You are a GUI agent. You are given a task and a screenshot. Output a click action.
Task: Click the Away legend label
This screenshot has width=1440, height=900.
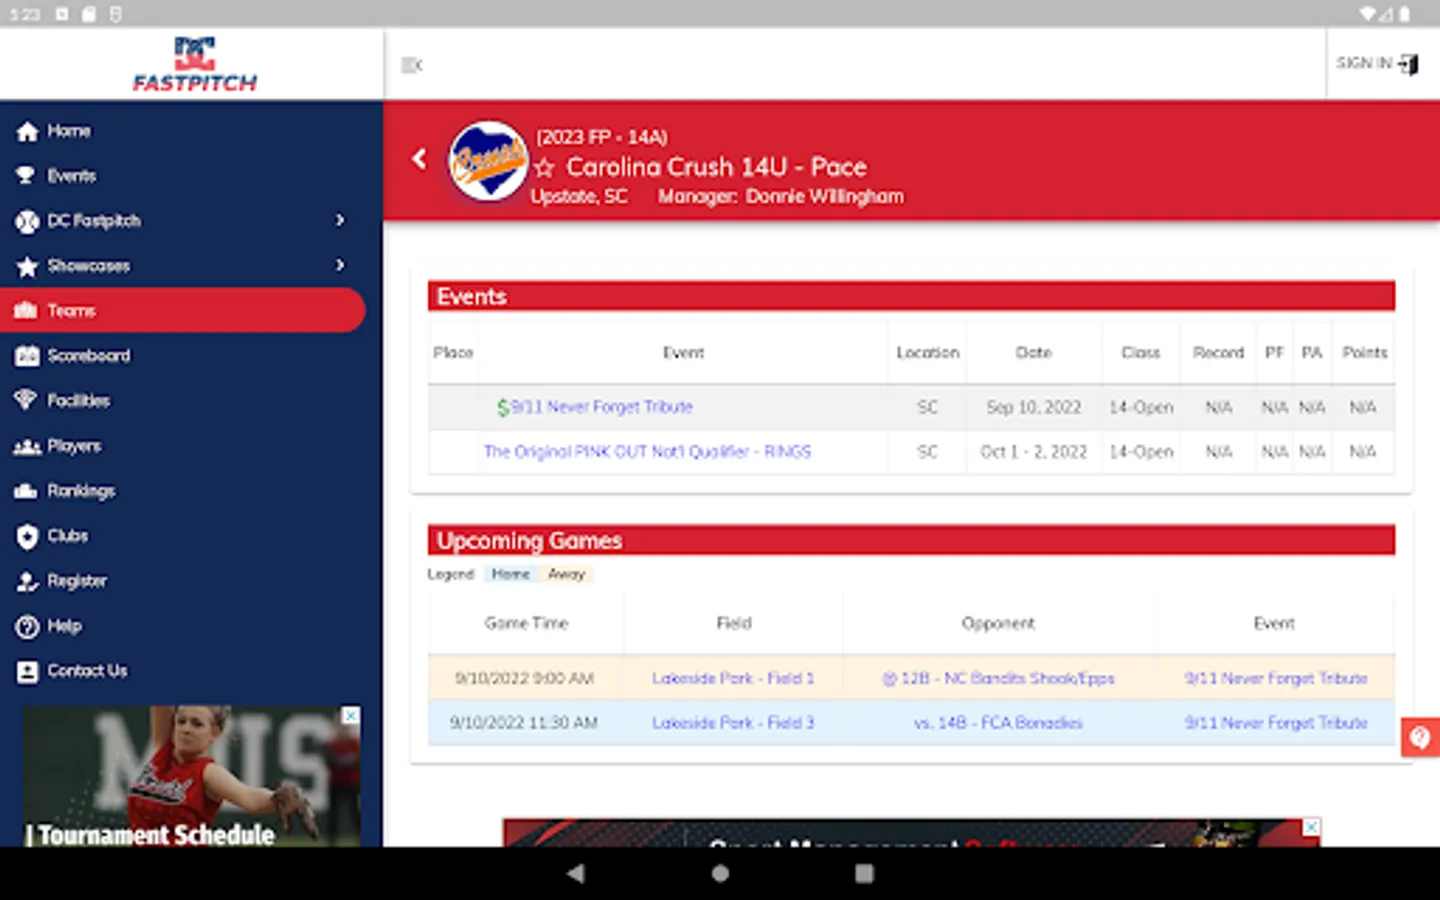566,574
